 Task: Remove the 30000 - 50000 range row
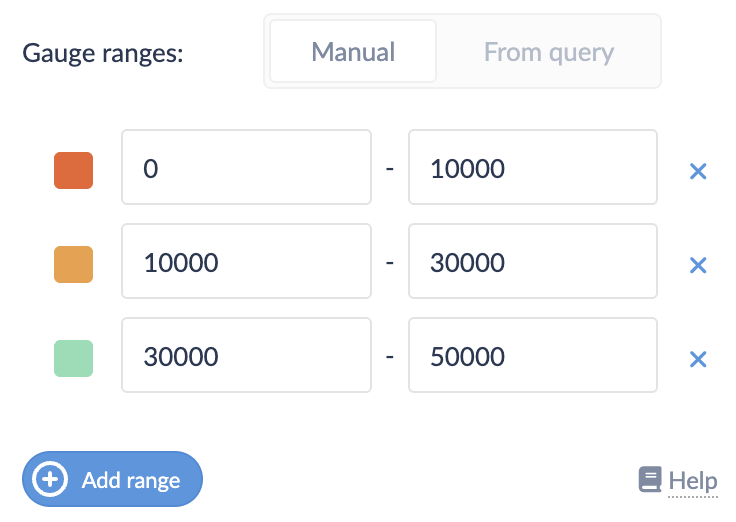pyautogui.click(x=698, y=359)
